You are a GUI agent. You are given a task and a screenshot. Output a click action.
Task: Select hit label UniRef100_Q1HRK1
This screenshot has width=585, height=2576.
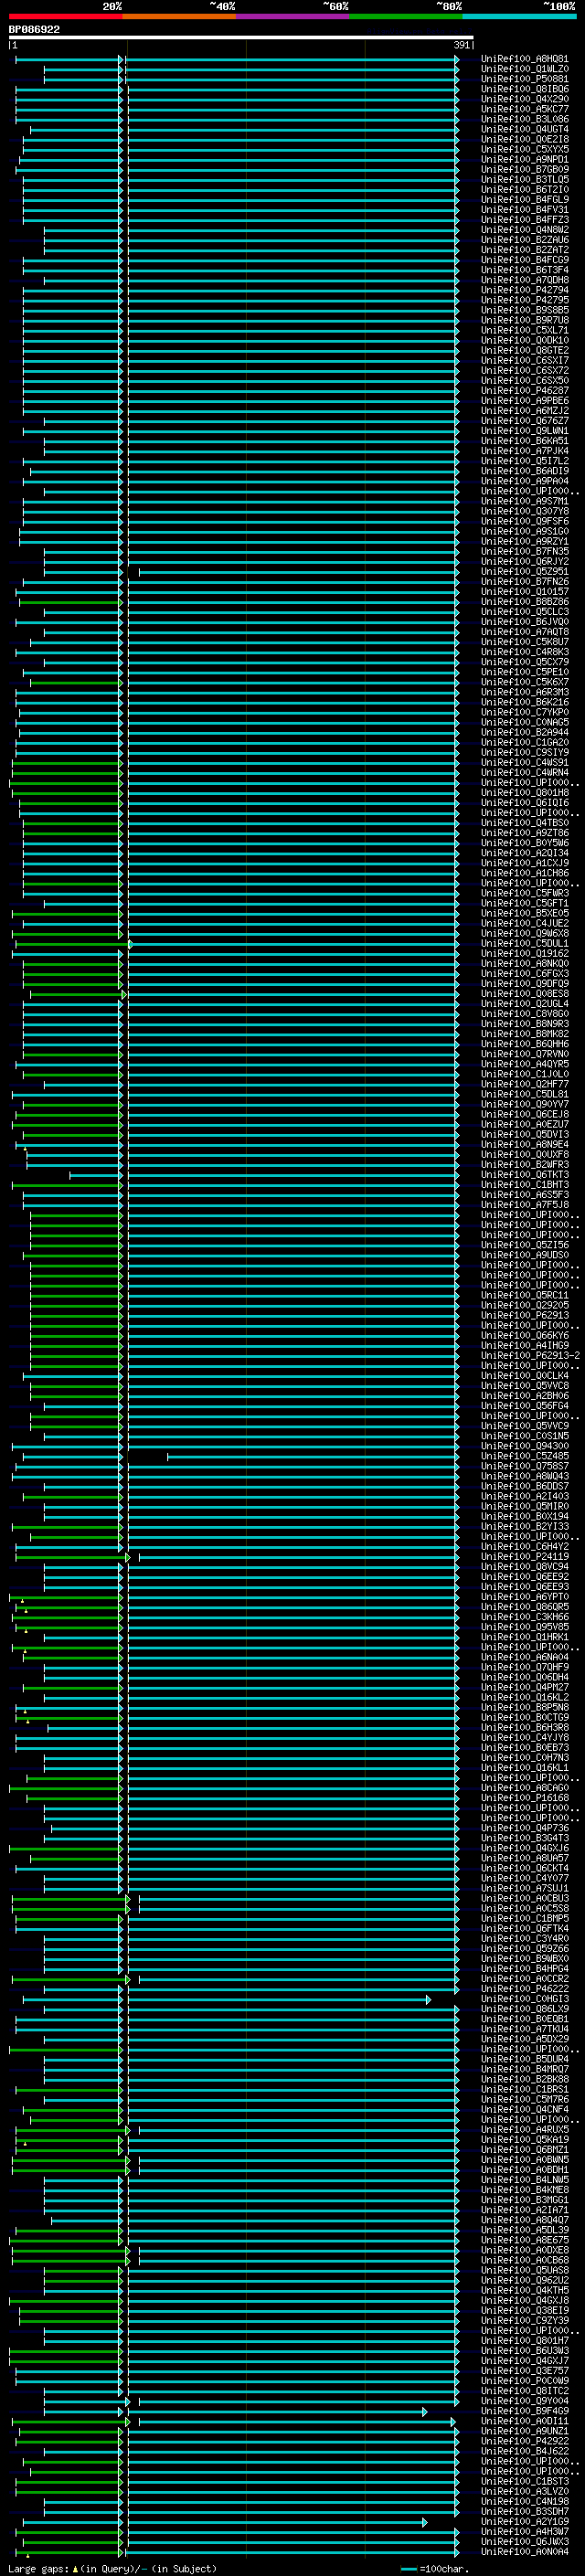pyautogui.click(x=525, y=1637)
